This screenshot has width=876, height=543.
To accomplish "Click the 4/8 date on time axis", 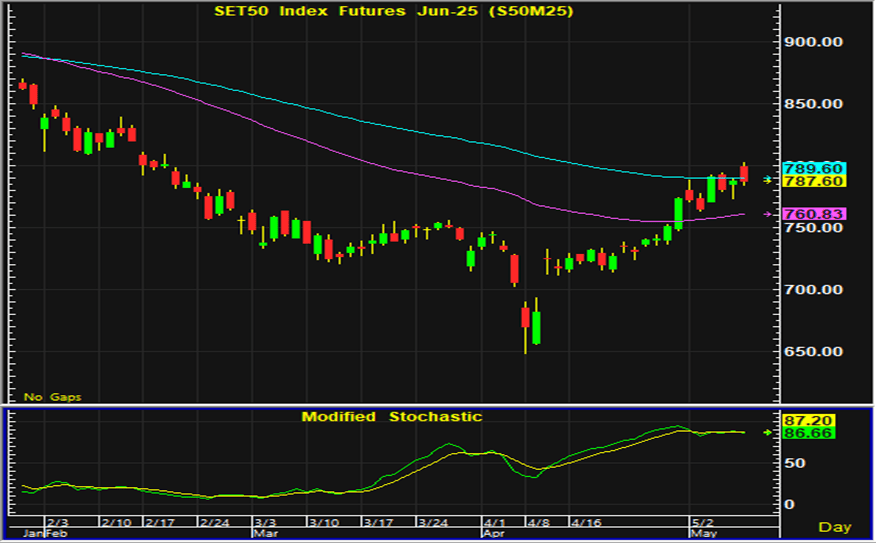I will click(x=537, y=522).
